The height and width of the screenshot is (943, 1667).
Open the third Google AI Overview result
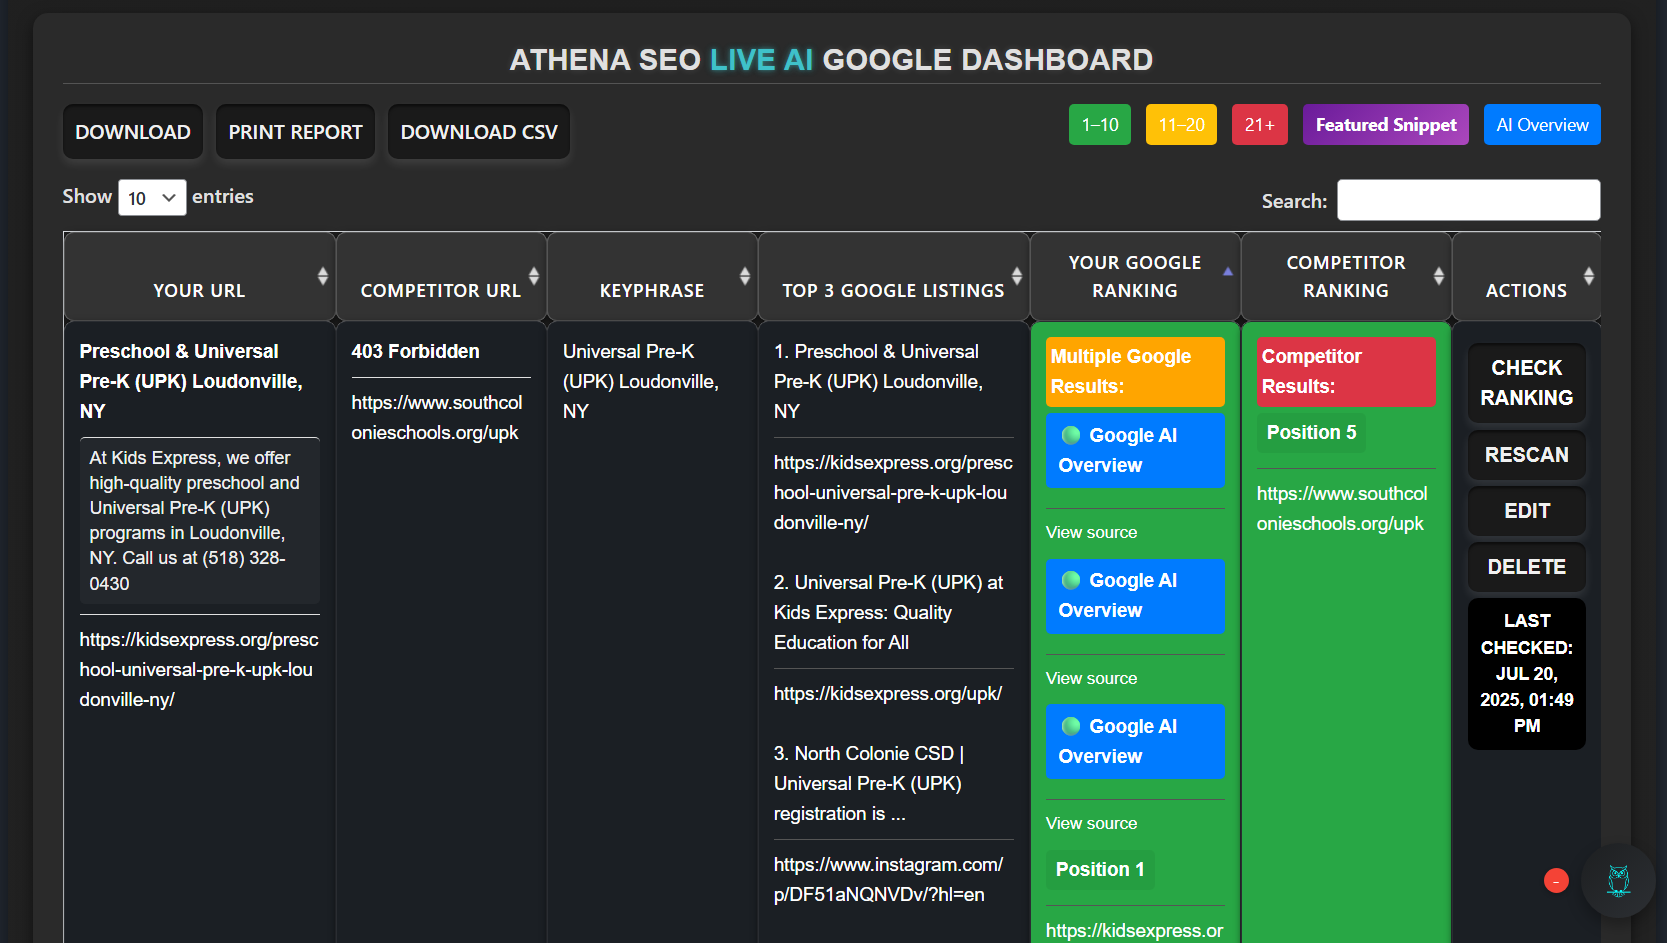tap(1135, 741)
